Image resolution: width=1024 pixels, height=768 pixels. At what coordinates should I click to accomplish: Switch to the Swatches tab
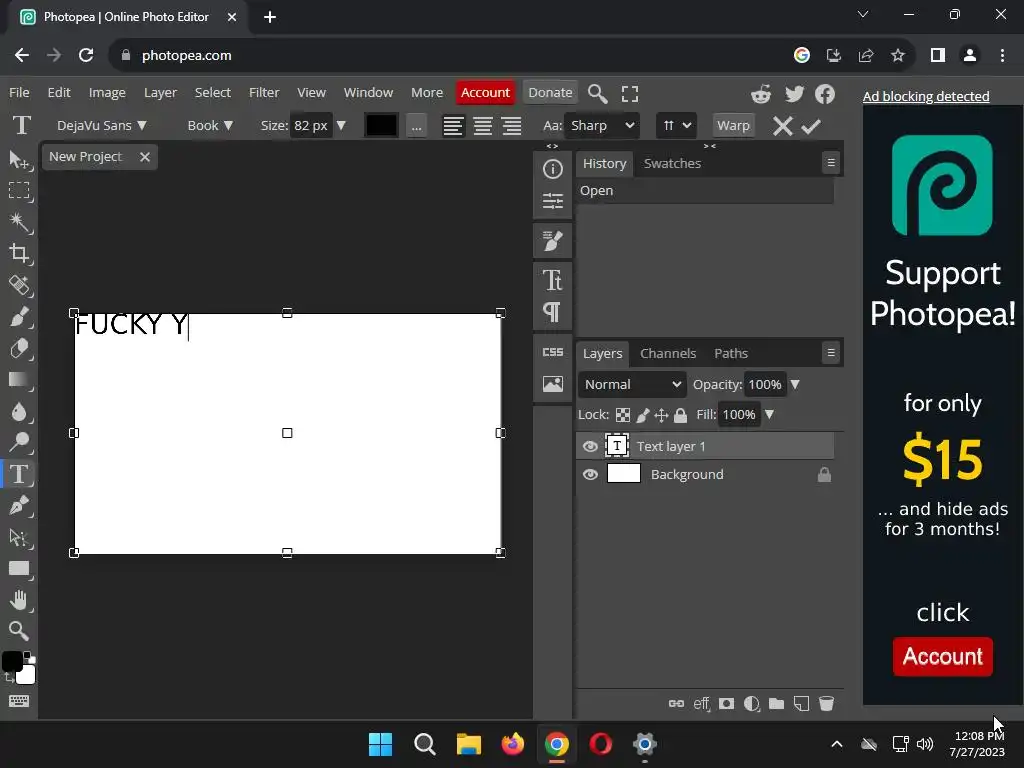click(x=672, y=163)
